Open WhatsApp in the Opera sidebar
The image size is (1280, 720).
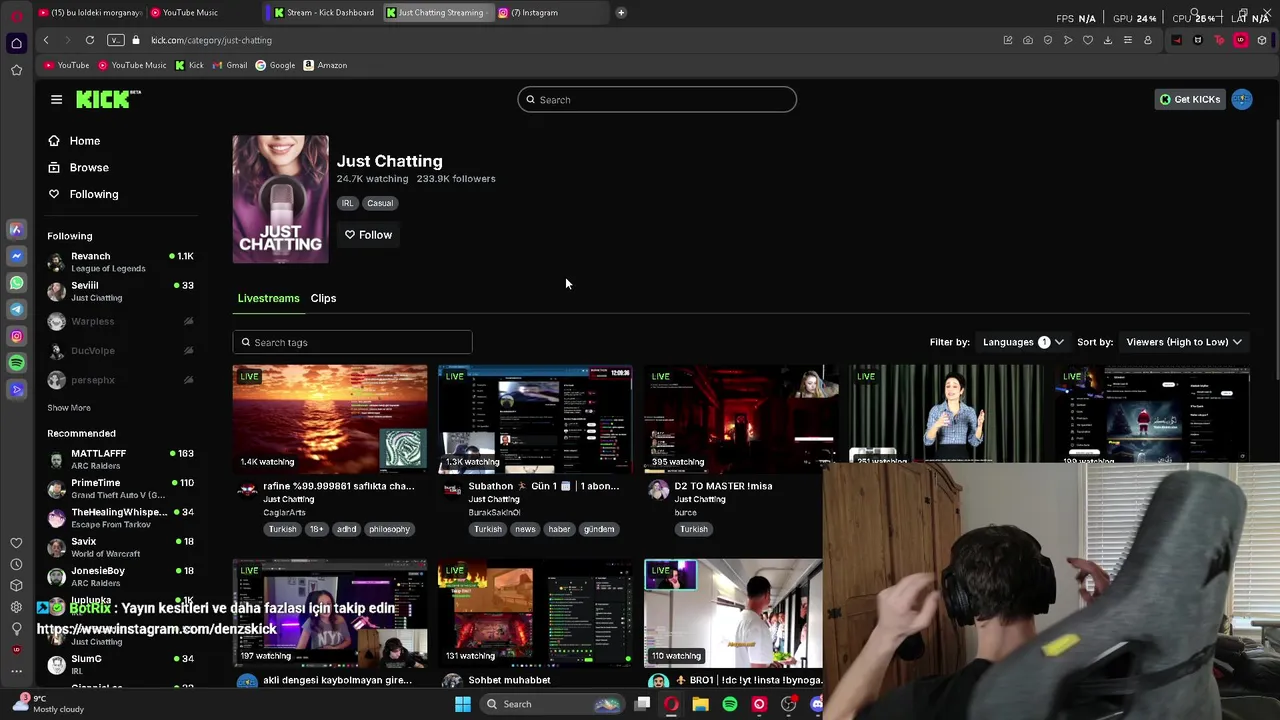16,283
